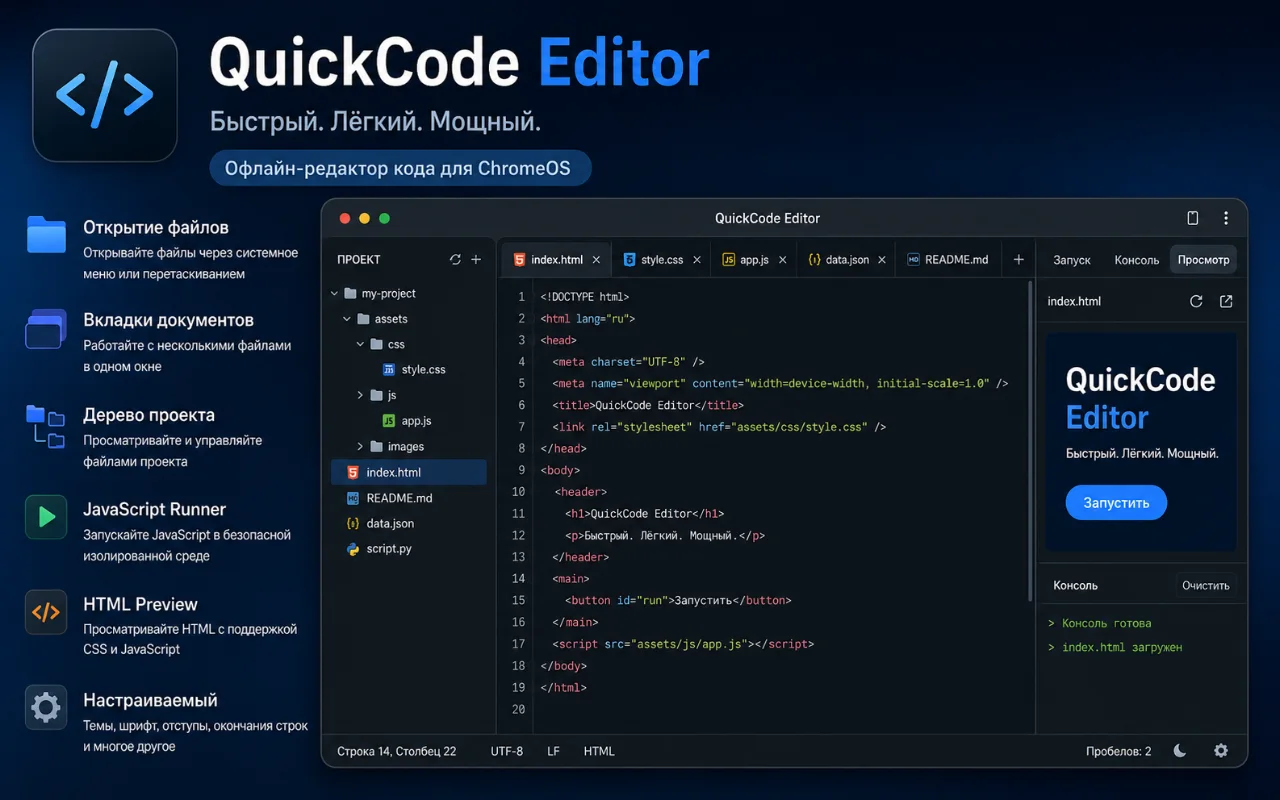The height and width of the screenshot is (800, 1280).
Task: Click the Настраиваемый gear icon
Action: tap(46, 707)
